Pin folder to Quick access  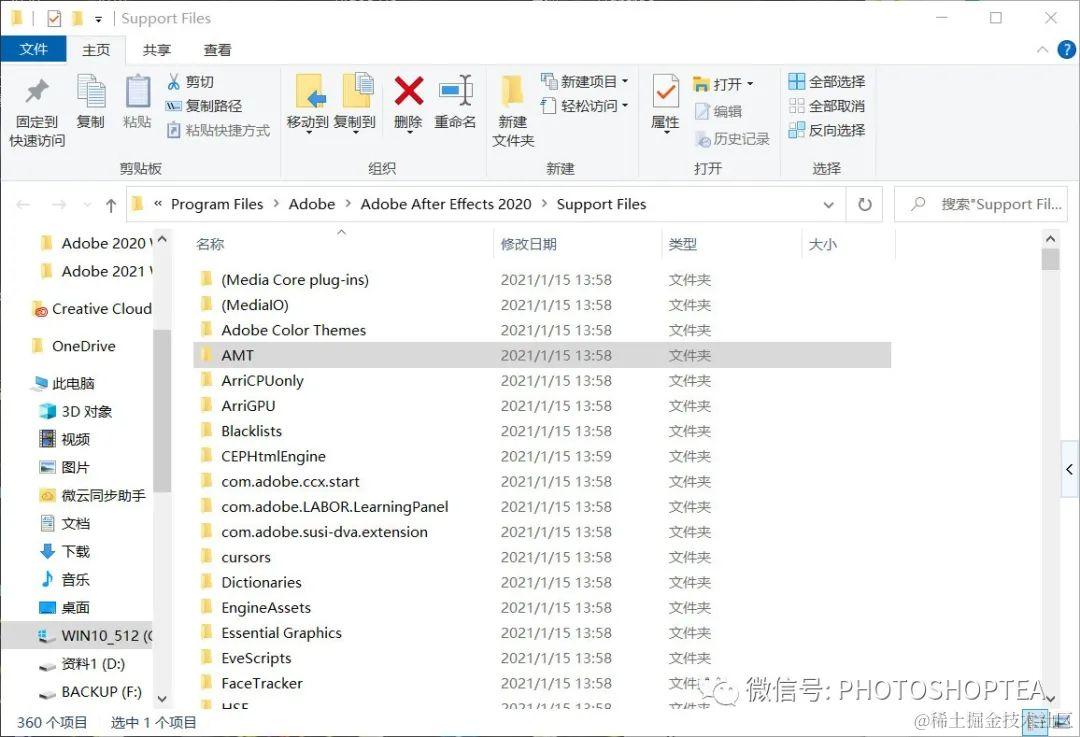pos(37,112)
